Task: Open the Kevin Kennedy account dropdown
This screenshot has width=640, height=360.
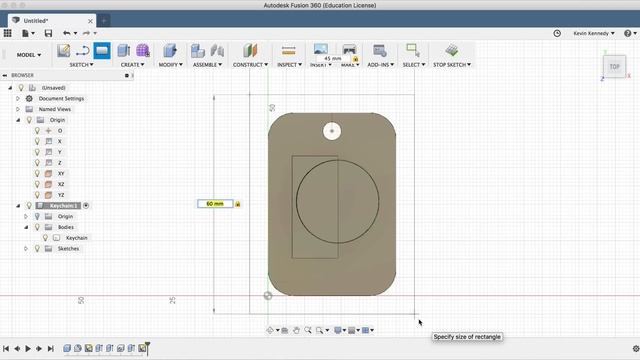Action: (x=594, y=33)
